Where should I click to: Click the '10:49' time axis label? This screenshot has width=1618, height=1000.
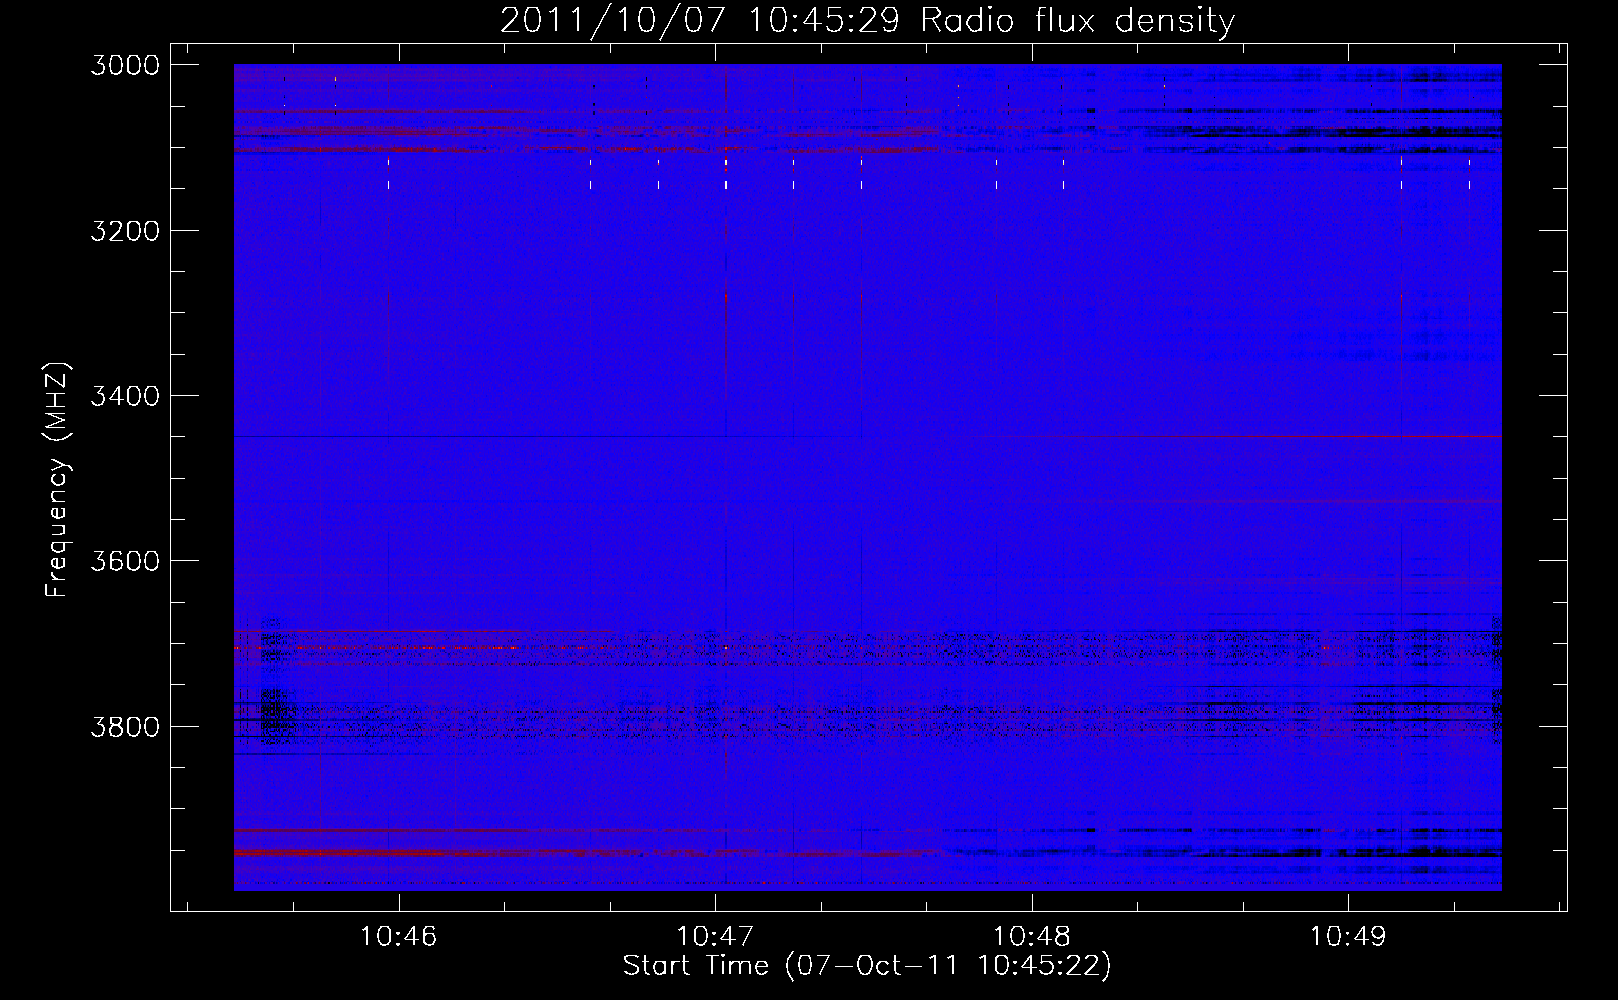tap(1348, 937)
